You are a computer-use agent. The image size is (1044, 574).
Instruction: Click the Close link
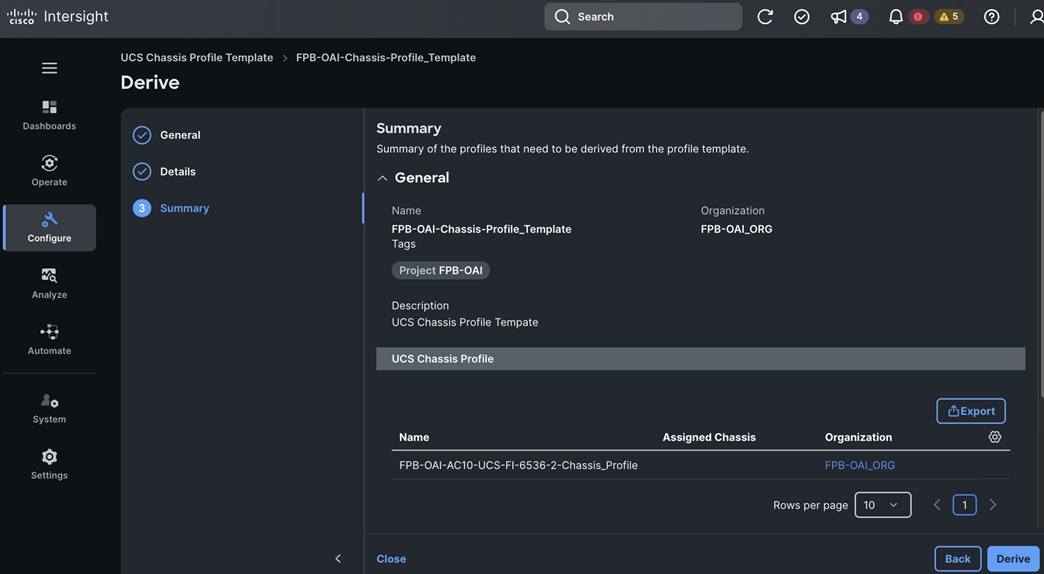pyautogui.click(x=391, y=559)
